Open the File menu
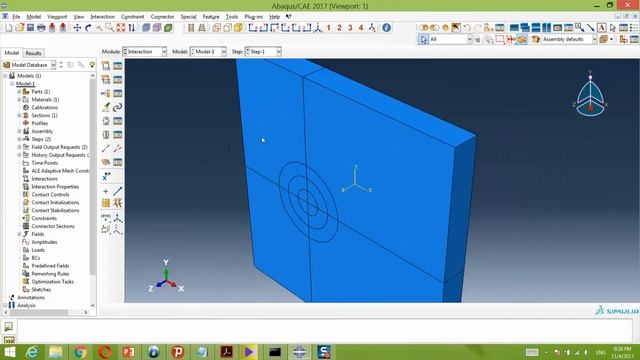This screenshot has height=360, width=640. pos(16,17)
